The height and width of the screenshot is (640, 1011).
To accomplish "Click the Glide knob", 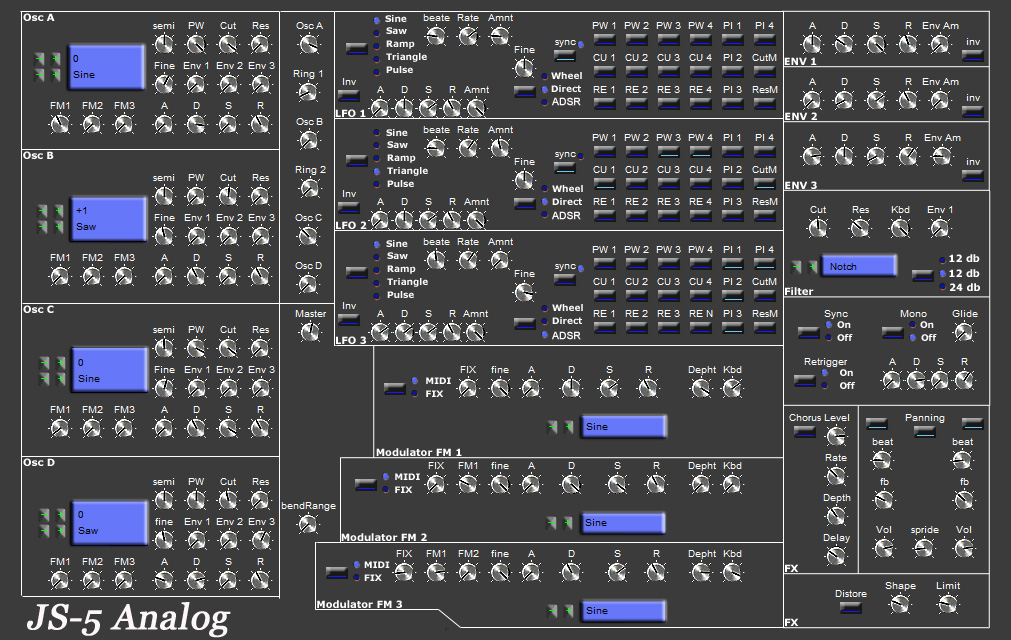I will click(964, 332).
